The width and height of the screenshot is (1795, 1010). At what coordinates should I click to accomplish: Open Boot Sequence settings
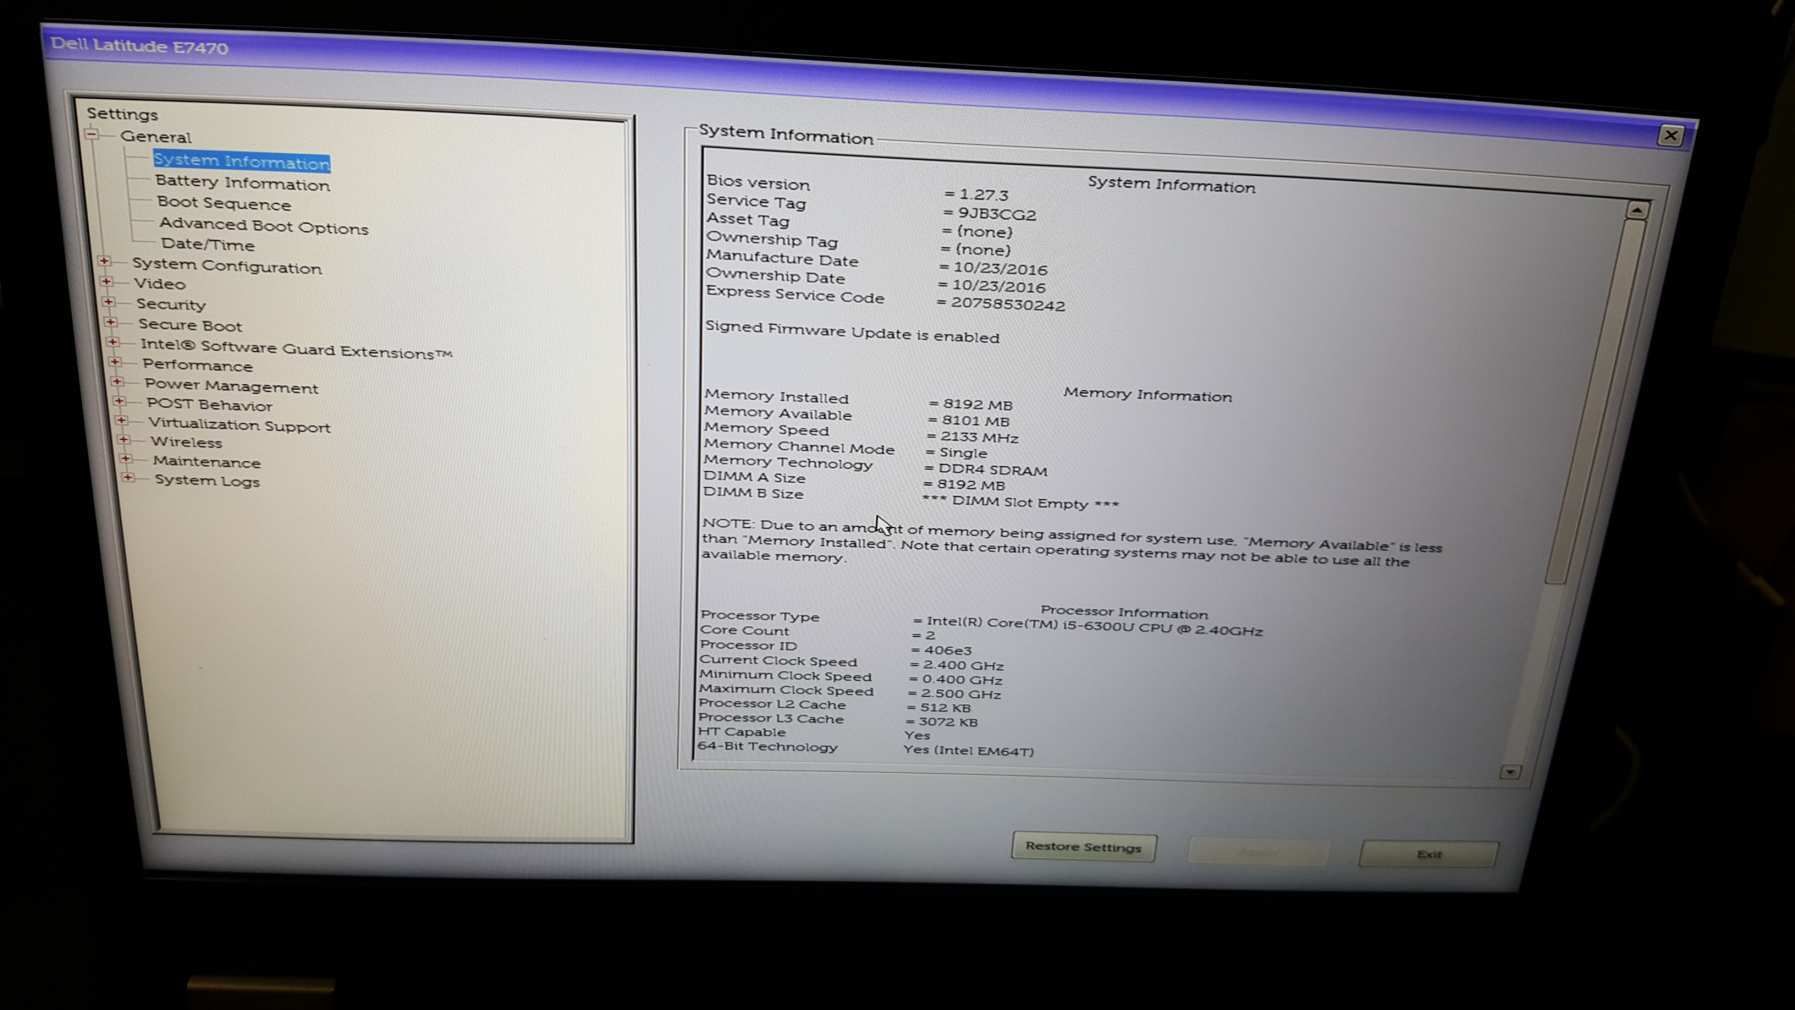click(223, 203)
